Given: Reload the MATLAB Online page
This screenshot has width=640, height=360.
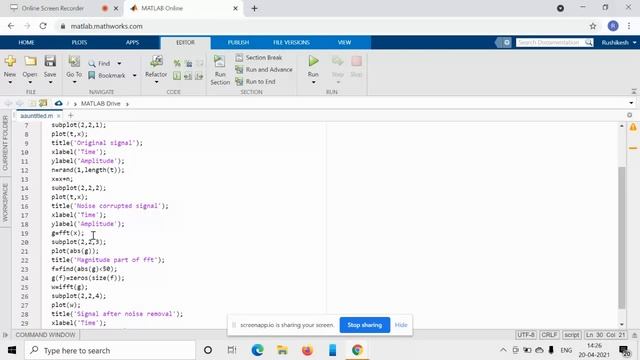Looking at the screenshot, I should coord(43,26).
